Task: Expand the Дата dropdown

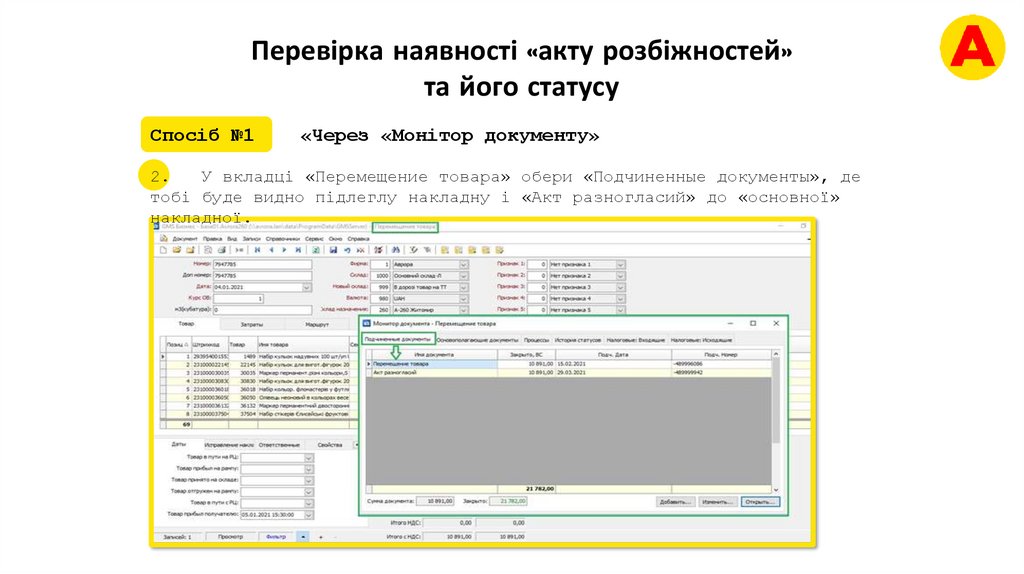Action: pos(306,287)
